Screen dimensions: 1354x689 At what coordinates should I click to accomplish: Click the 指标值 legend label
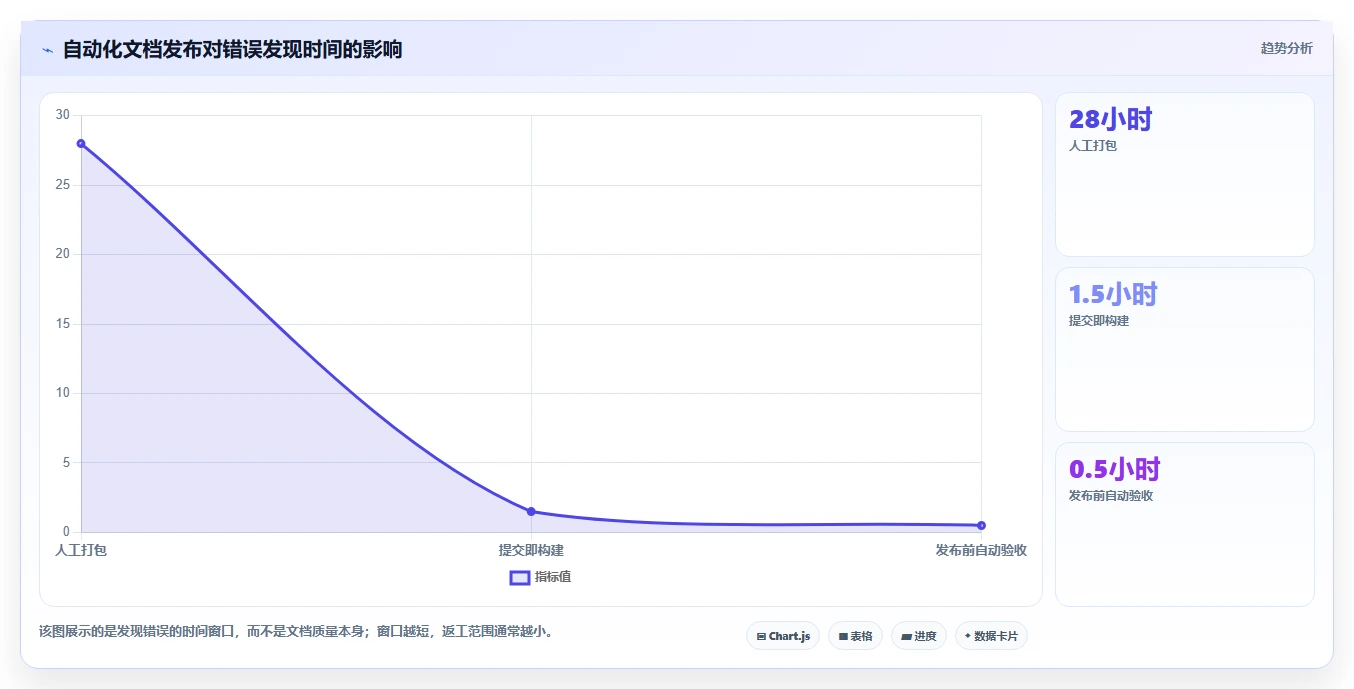(553, 577)
